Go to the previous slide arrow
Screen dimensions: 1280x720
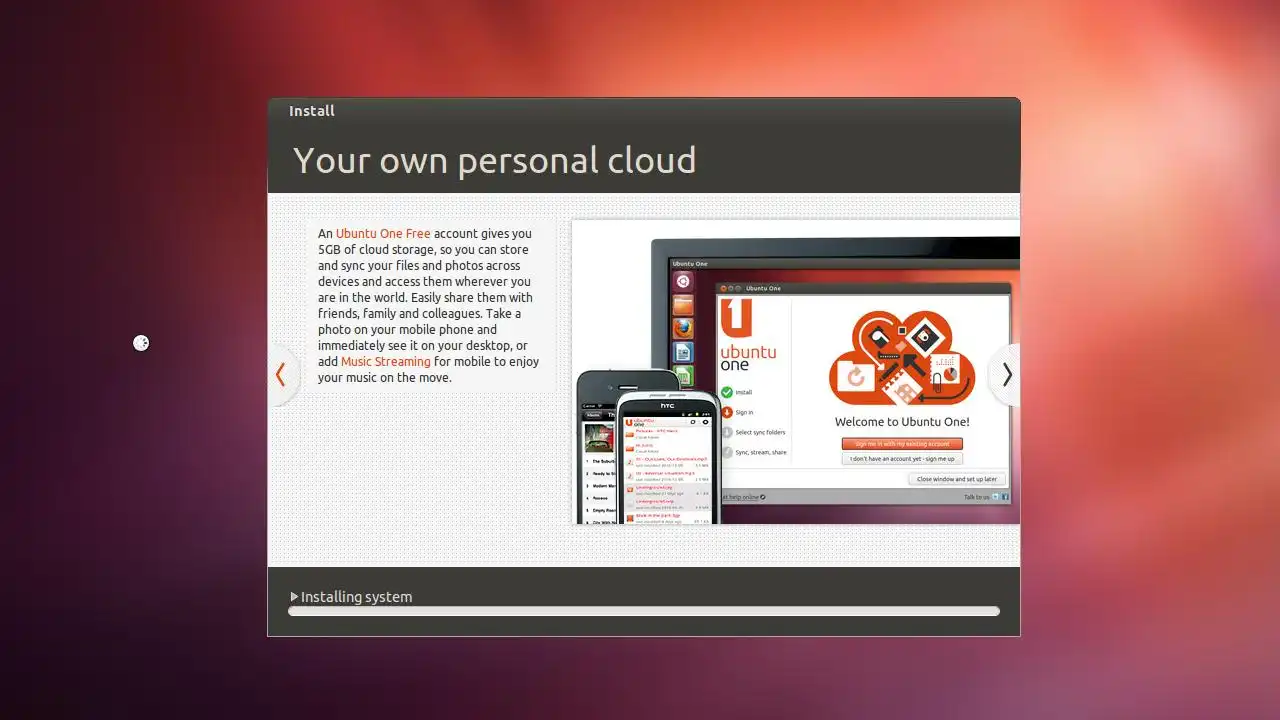(281, 375)
